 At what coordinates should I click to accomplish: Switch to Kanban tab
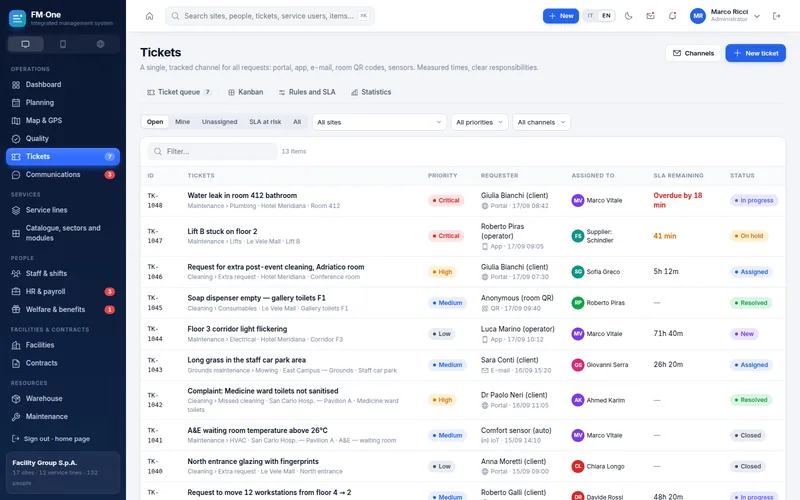(245, 92)
